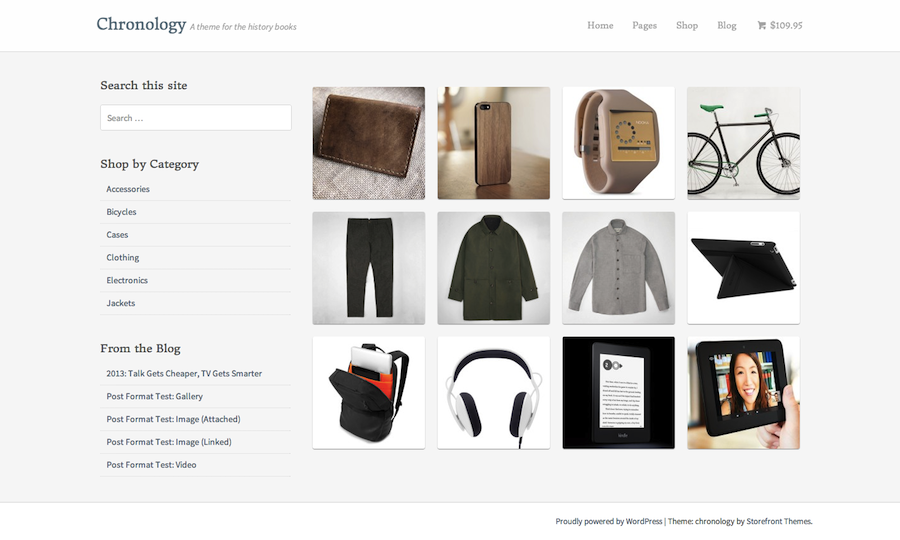Browse the Jackets category

click(x=121, y=303)
